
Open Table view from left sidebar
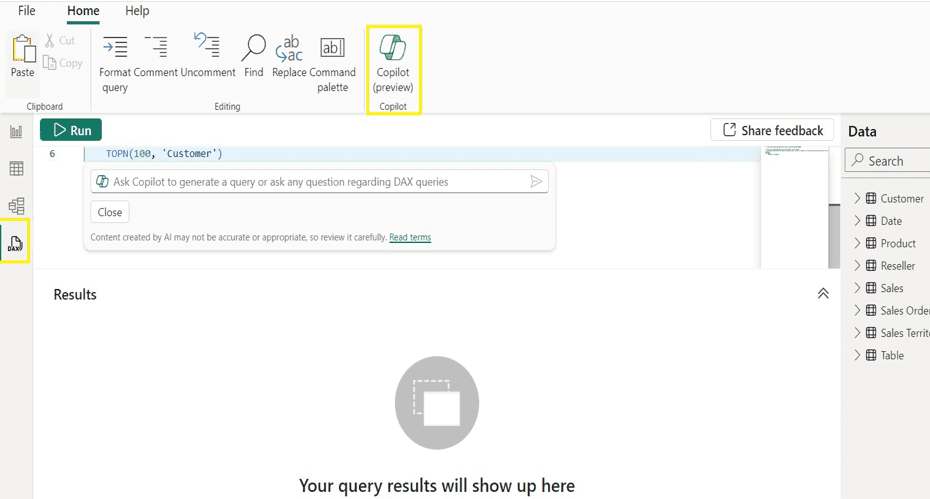pyautogui.click(x=16, y=169)
